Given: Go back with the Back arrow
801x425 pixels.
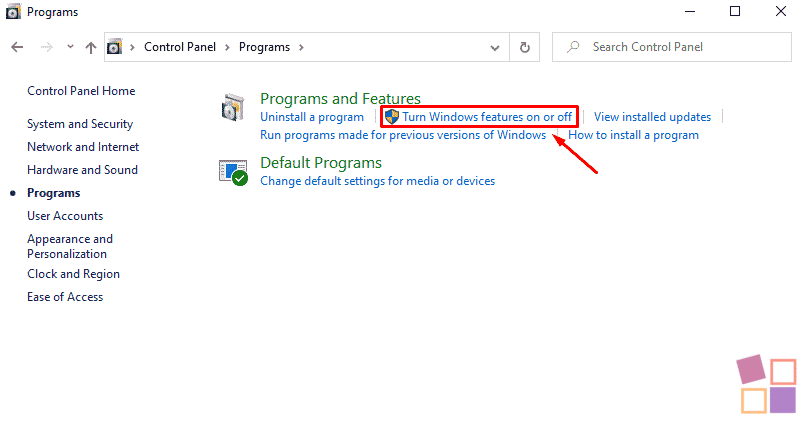Looking at the screenshot, I should (x=17, y=48).
